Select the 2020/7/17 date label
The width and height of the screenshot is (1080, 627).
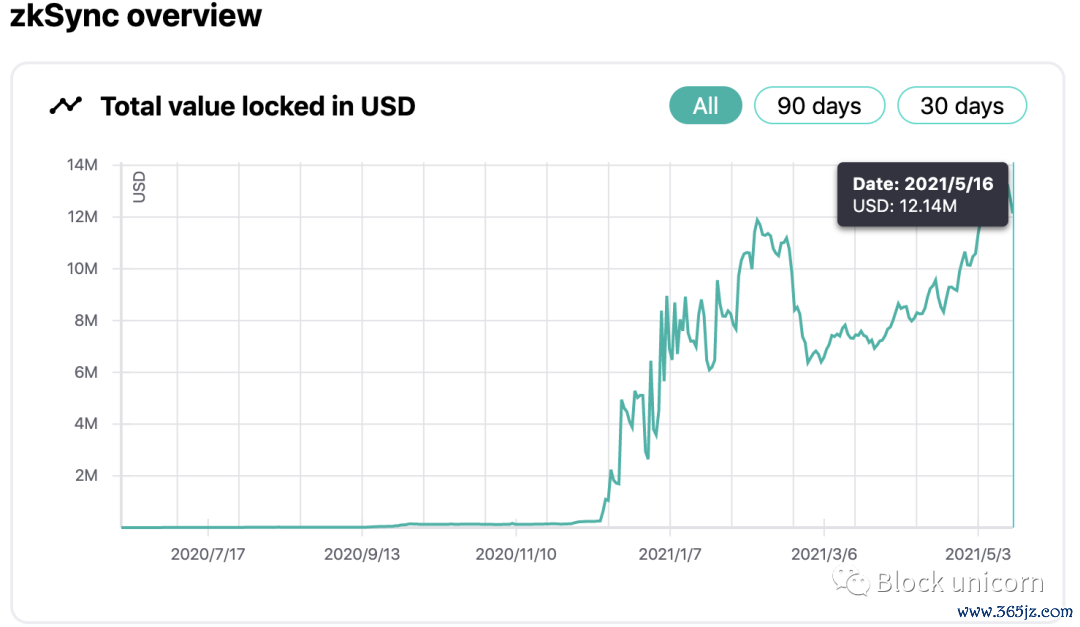[x=209, y=552]
